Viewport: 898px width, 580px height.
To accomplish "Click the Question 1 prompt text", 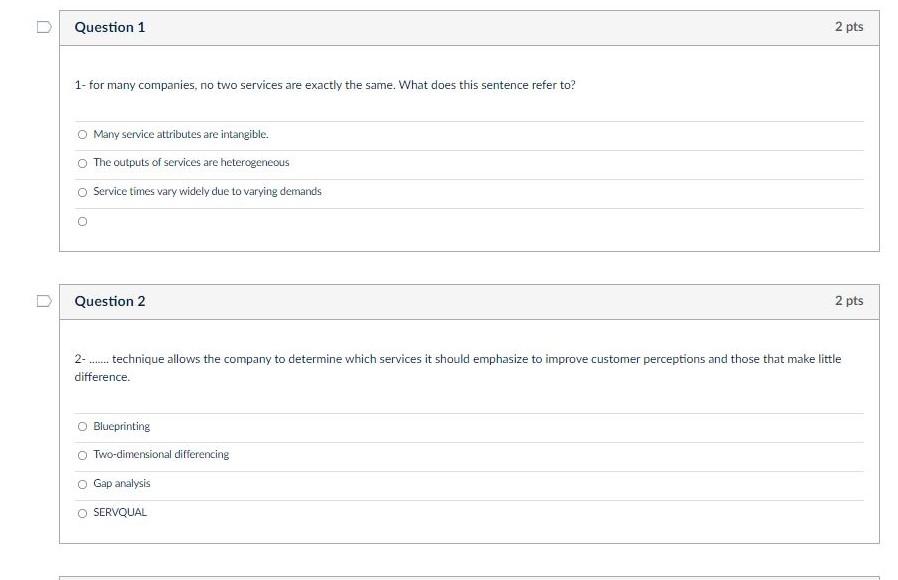I will [x=325, y=85].
